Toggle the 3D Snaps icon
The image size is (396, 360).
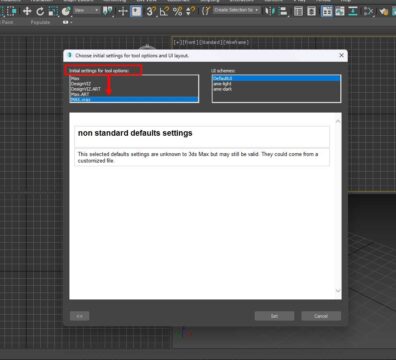(x=151, y=11)
